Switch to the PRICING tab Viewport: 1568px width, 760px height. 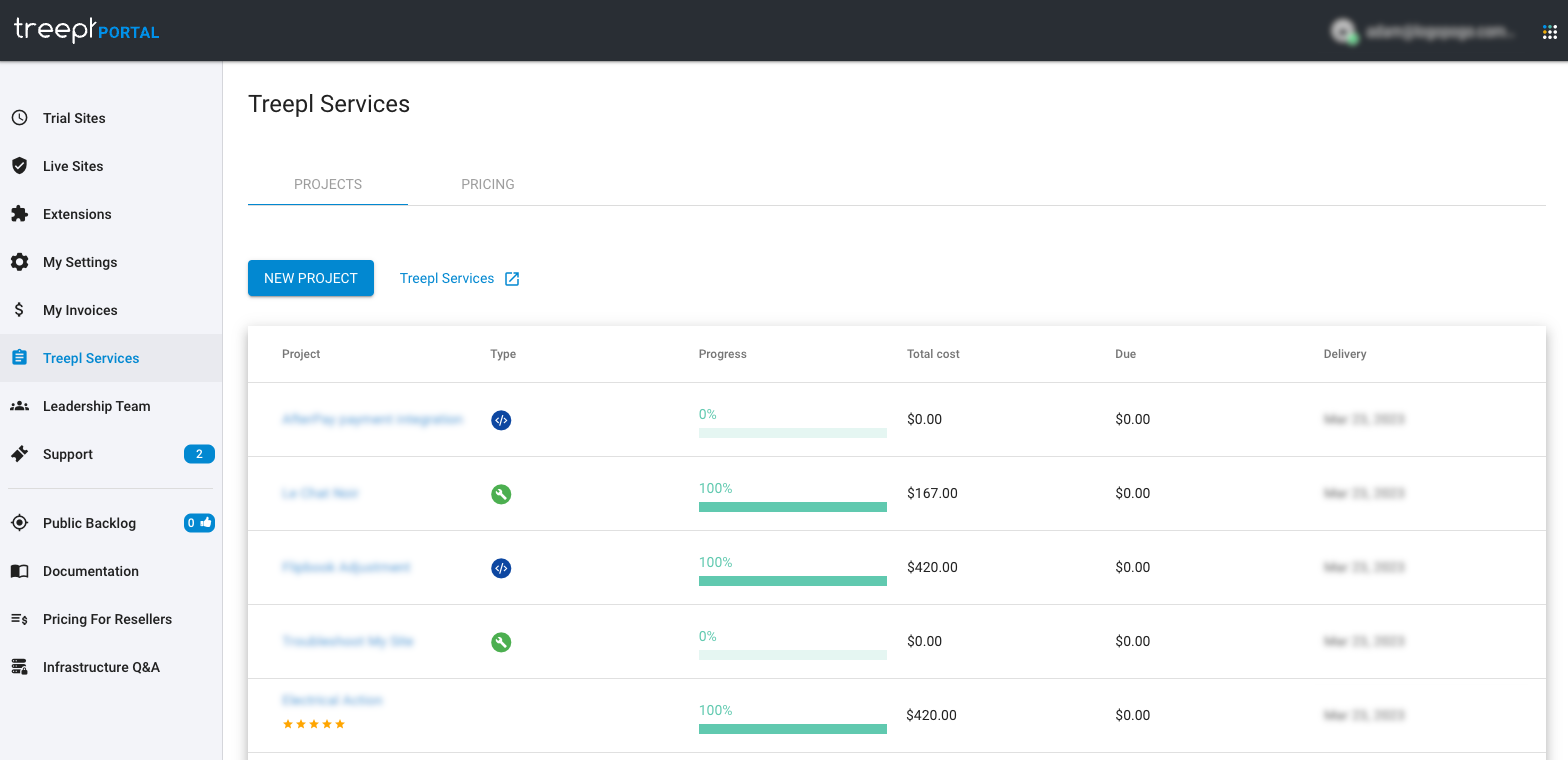coord(488,184)
